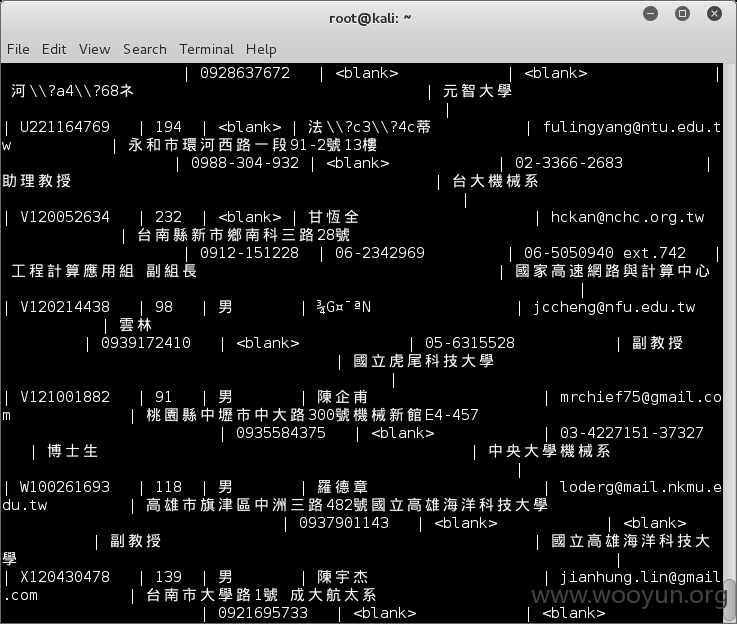Viewport: 737px width, 624px height.
Task: Open the Edit menu
Action: (x=54, y=49)
